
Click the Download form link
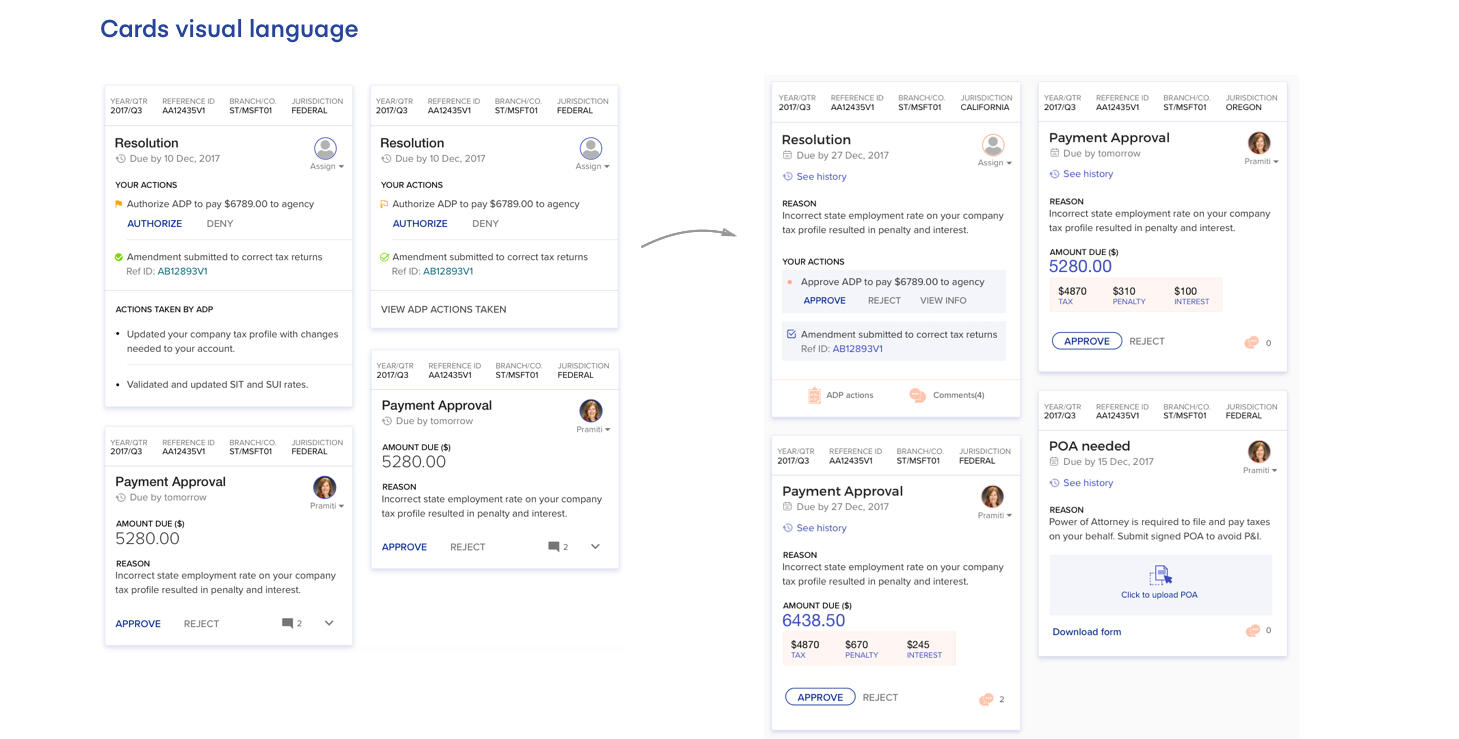(x=1087, y=632)
